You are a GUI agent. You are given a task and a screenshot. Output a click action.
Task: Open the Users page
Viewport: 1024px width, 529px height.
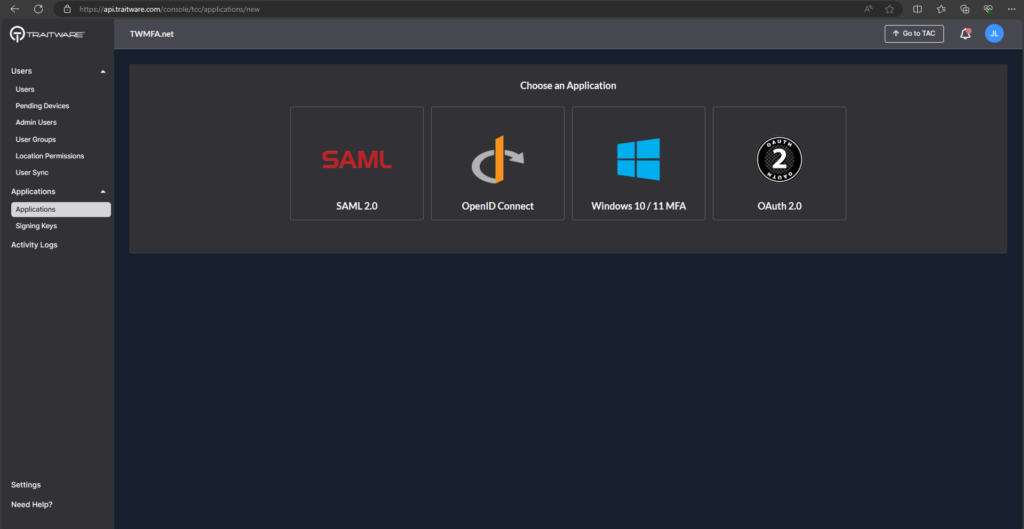pos(25,89)
